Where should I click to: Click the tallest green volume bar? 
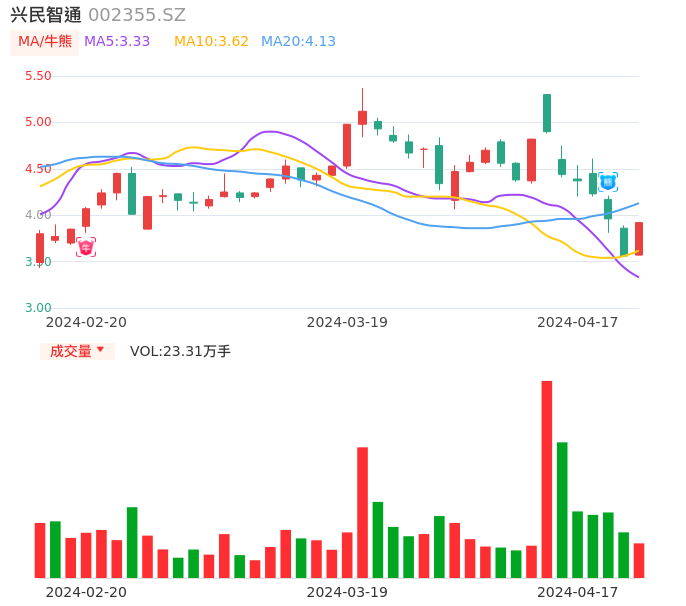(562, 509)
